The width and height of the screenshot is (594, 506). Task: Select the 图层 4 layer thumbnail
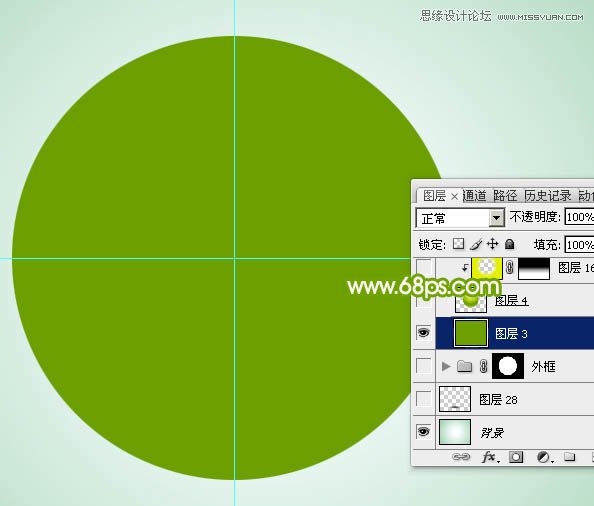click(x=471, y=302)
